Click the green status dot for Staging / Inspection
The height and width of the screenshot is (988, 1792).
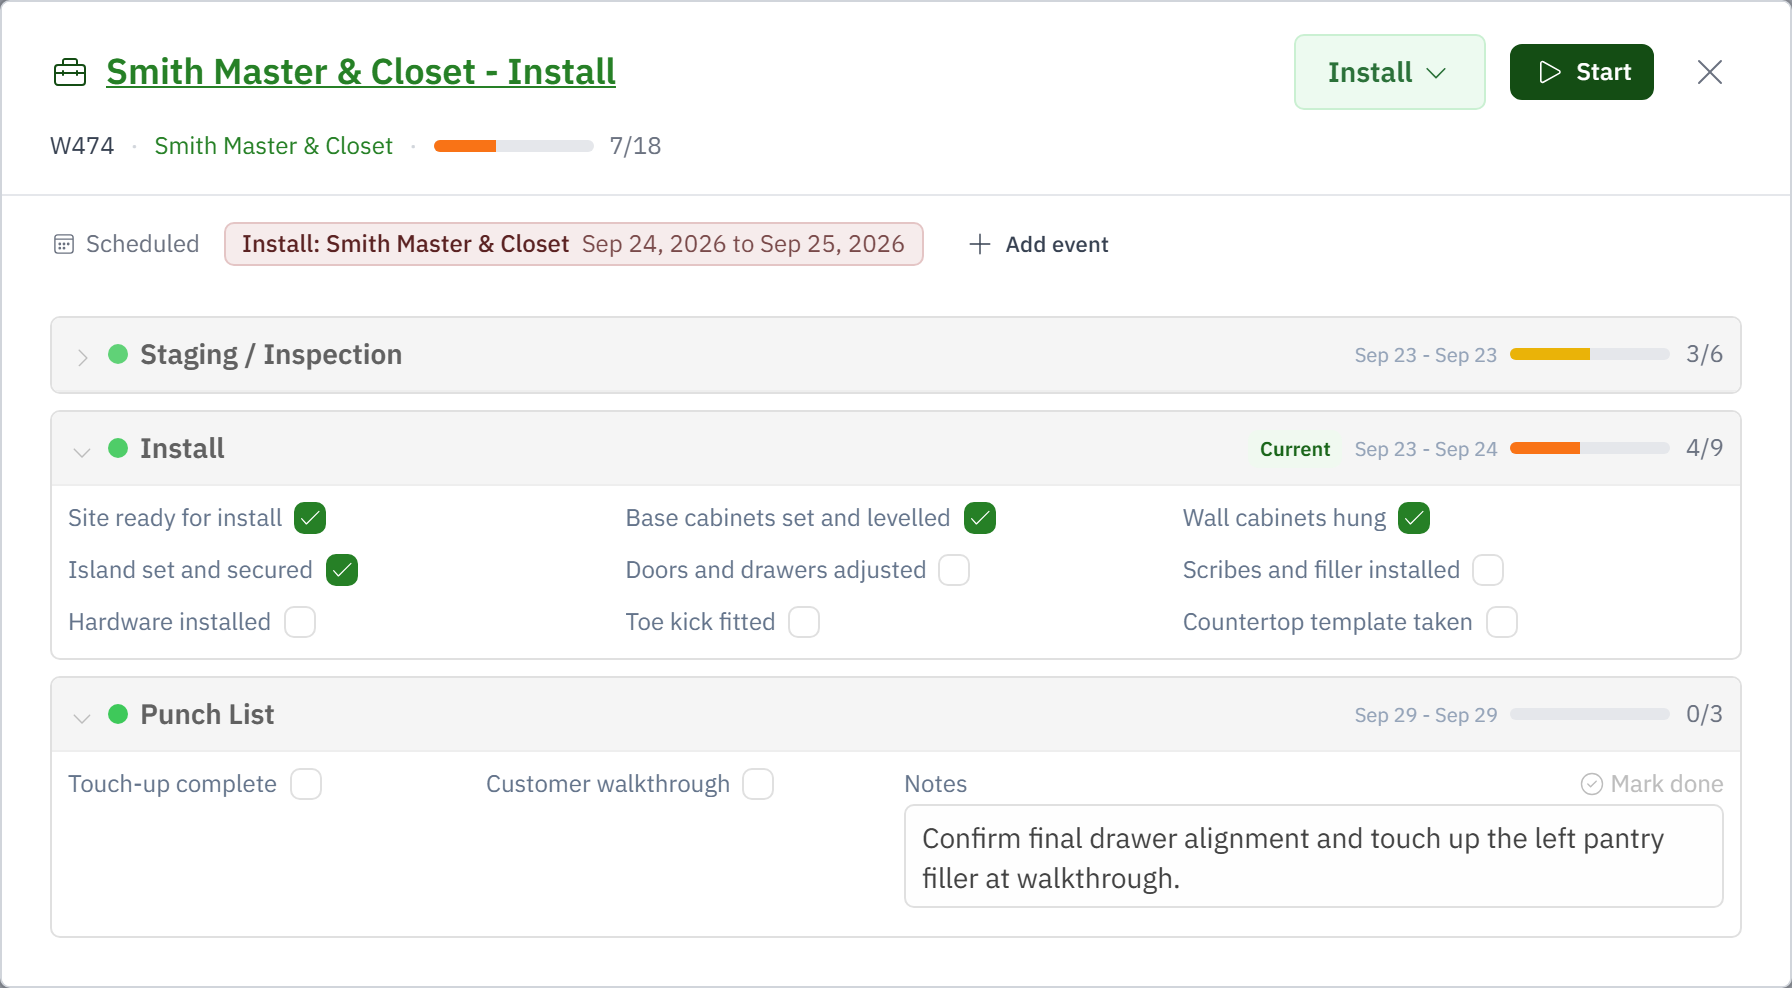tap(118, 354)
